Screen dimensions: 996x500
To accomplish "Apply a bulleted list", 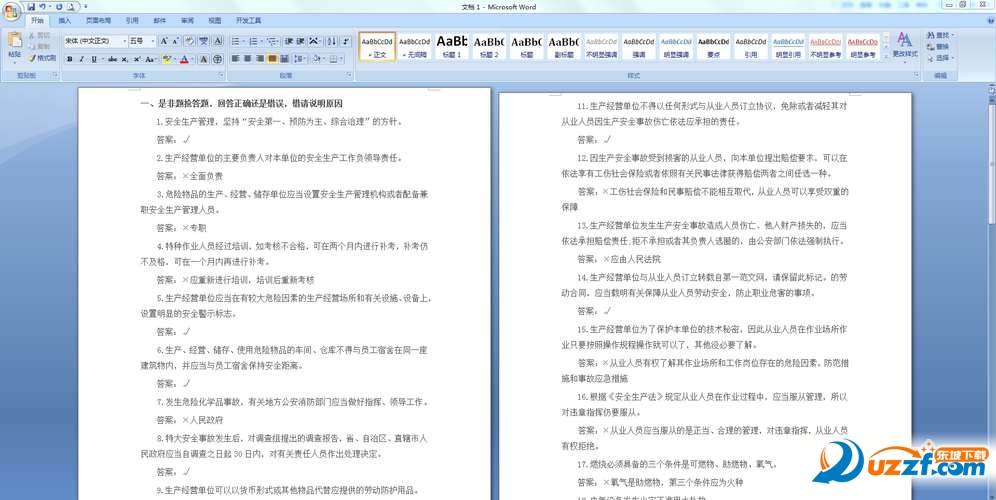I will (x=236, y=41).
